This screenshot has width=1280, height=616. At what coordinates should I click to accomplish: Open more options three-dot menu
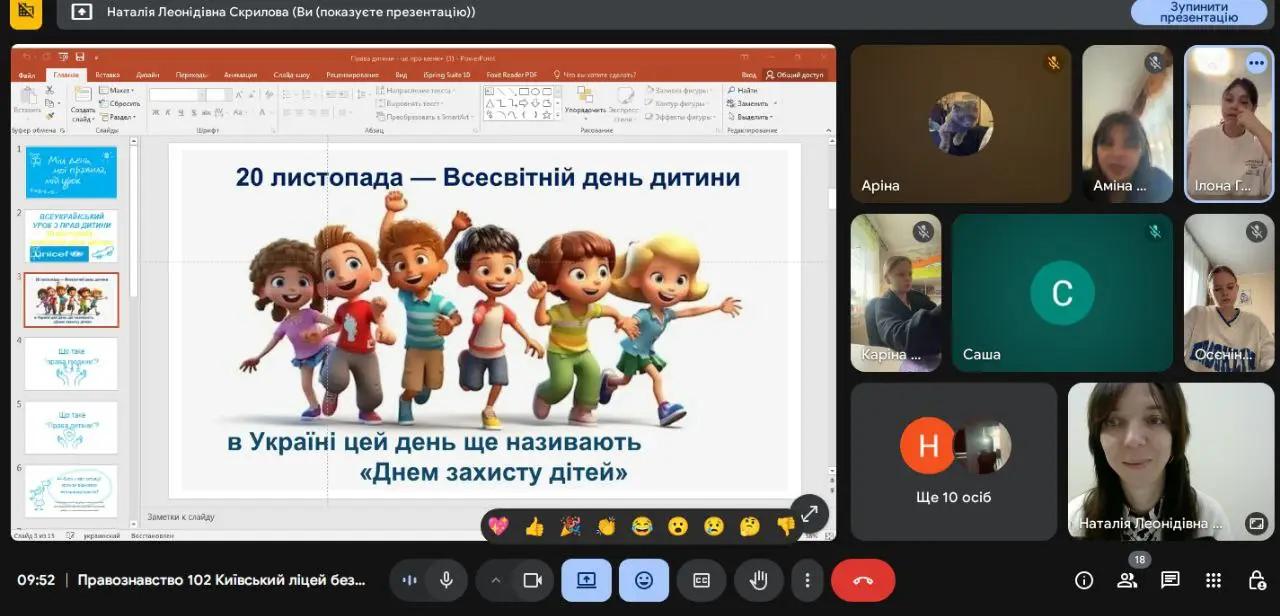[807, 580]
